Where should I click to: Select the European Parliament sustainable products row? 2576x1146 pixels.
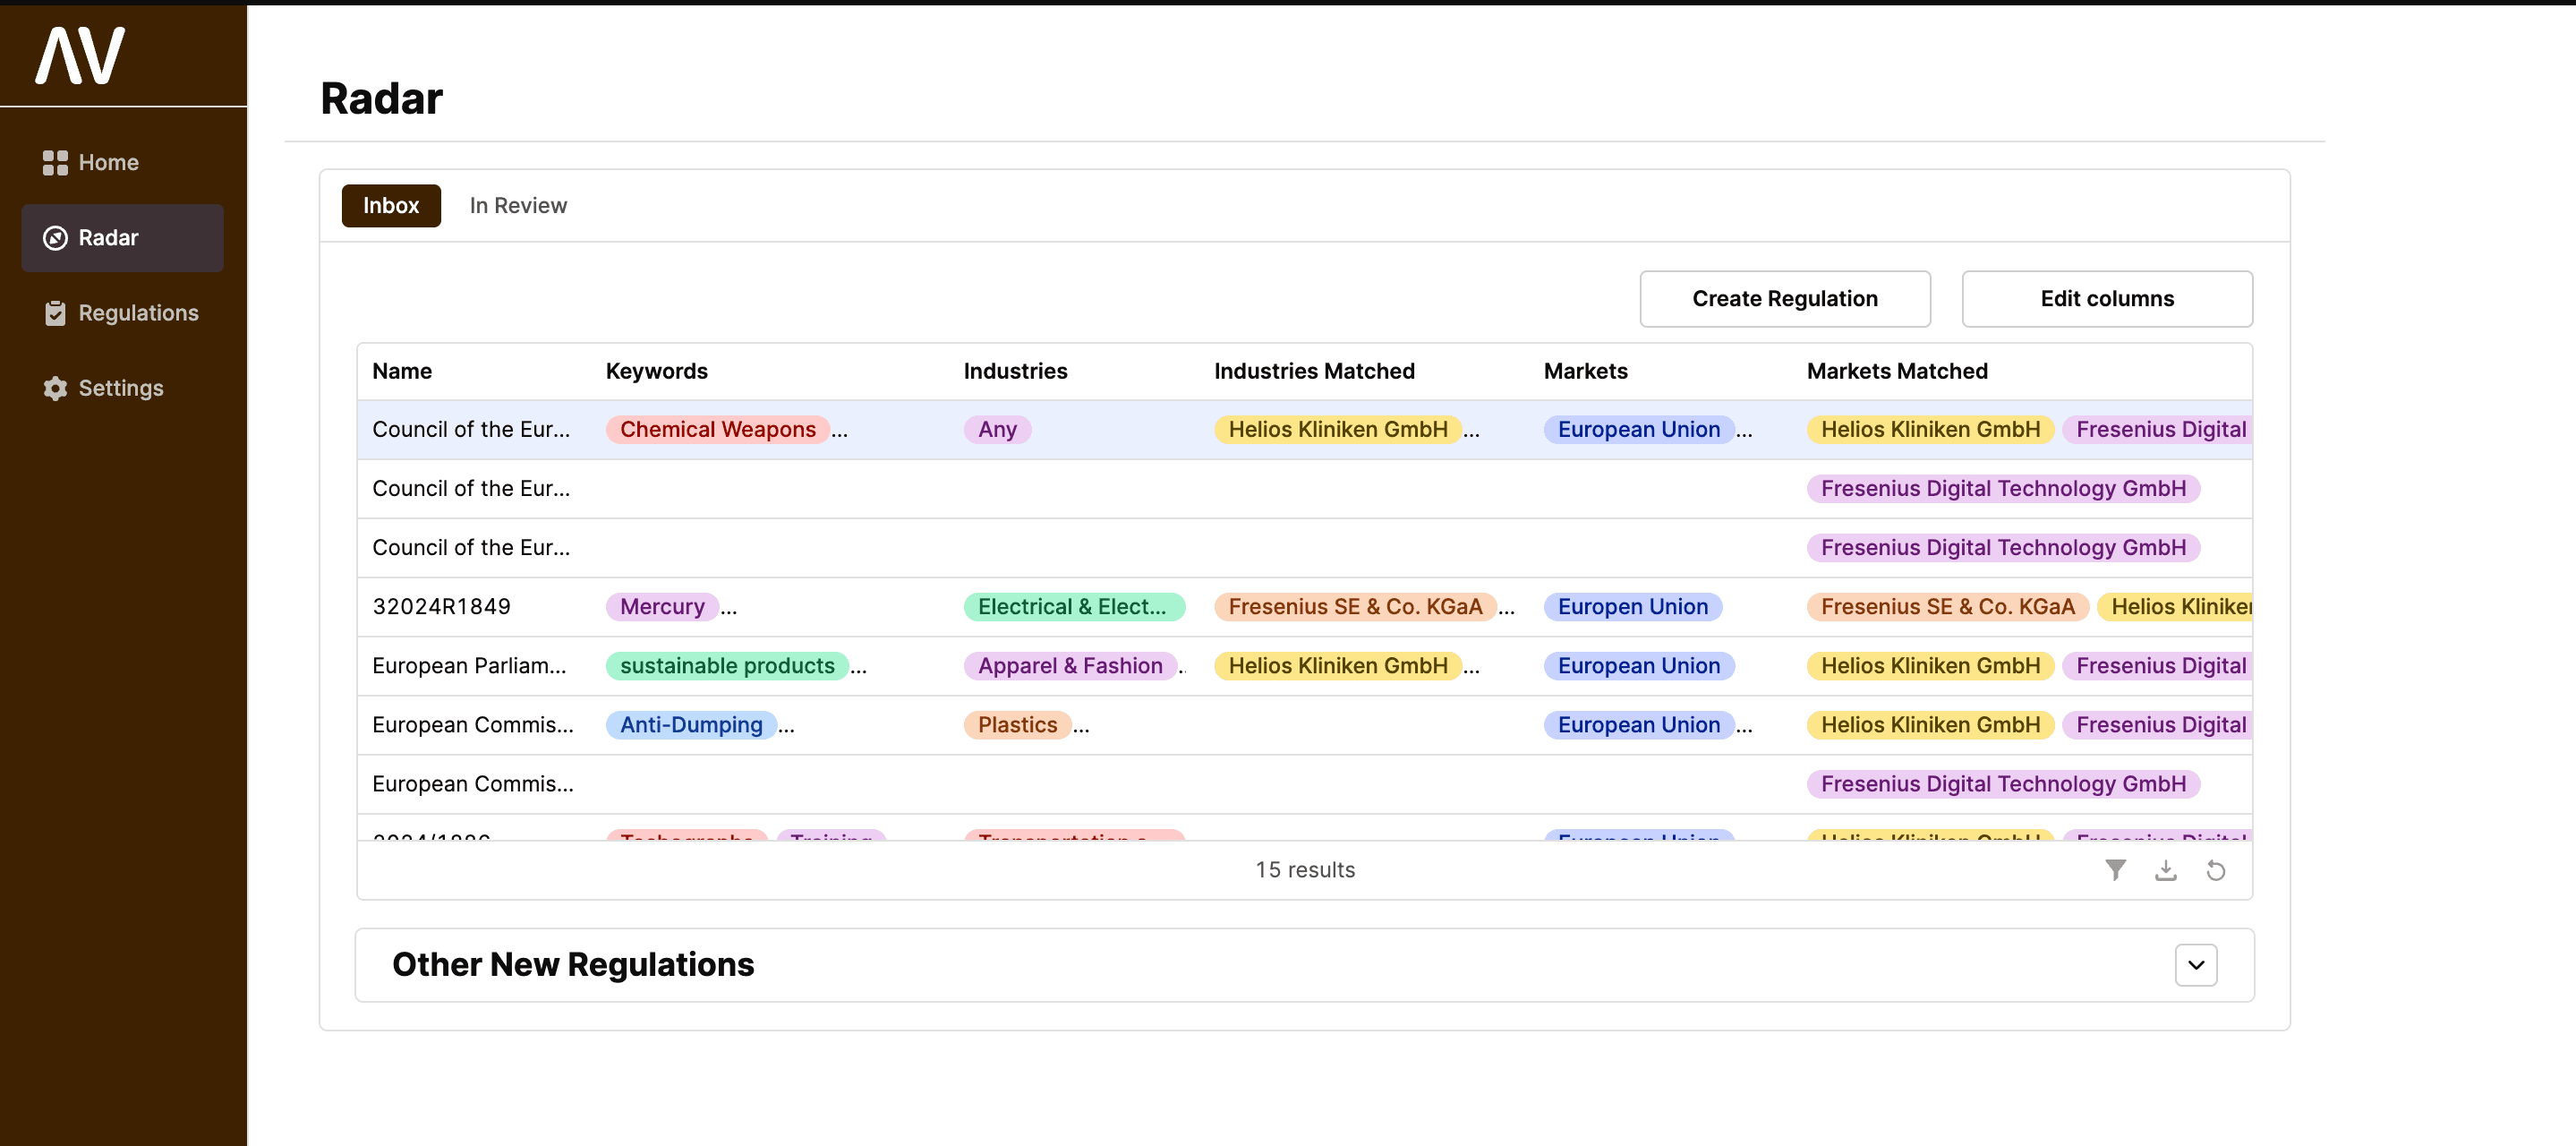coord(470,665)
